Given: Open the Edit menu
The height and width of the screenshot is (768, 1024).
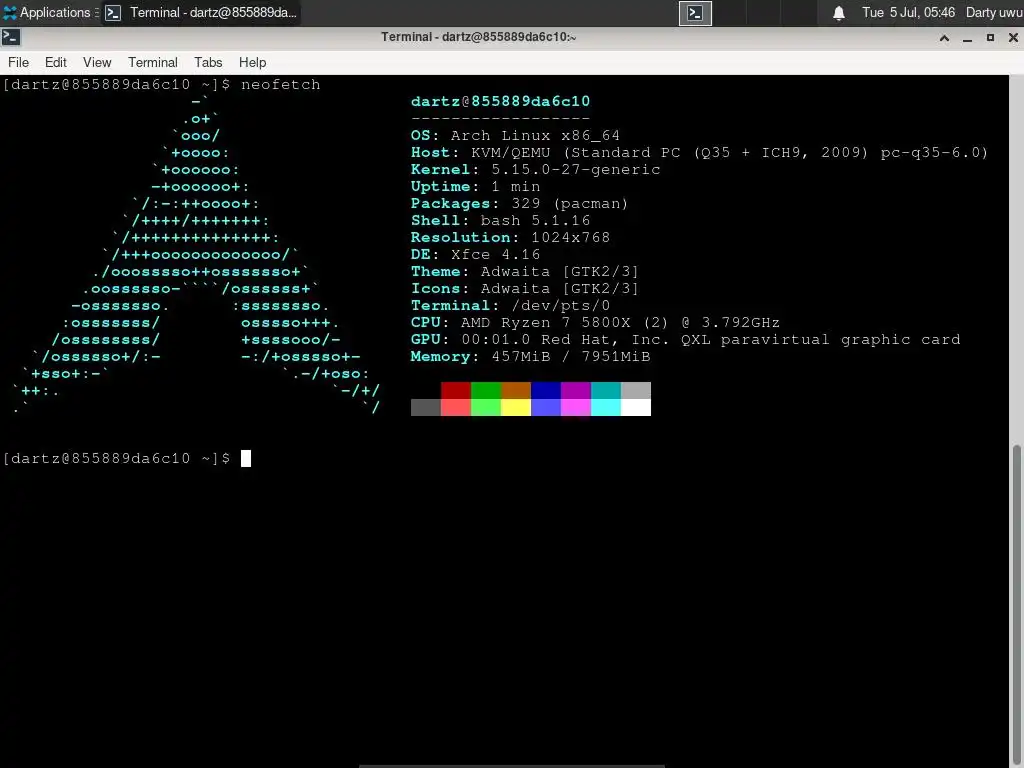Looking at the screenshot, I should pyautogui.click(x=56, y=62).
